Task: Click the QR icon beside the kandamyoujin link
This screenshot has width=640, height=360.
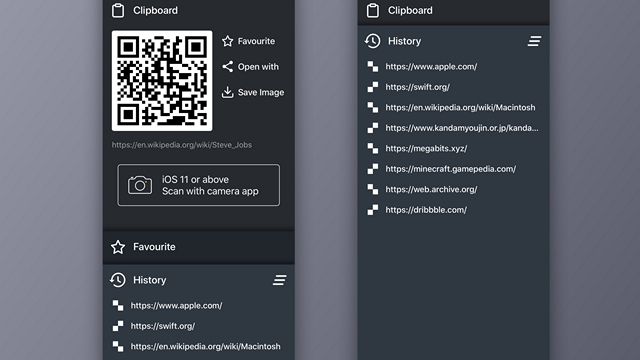Action: pyautogui.click(x=373, y=128)
